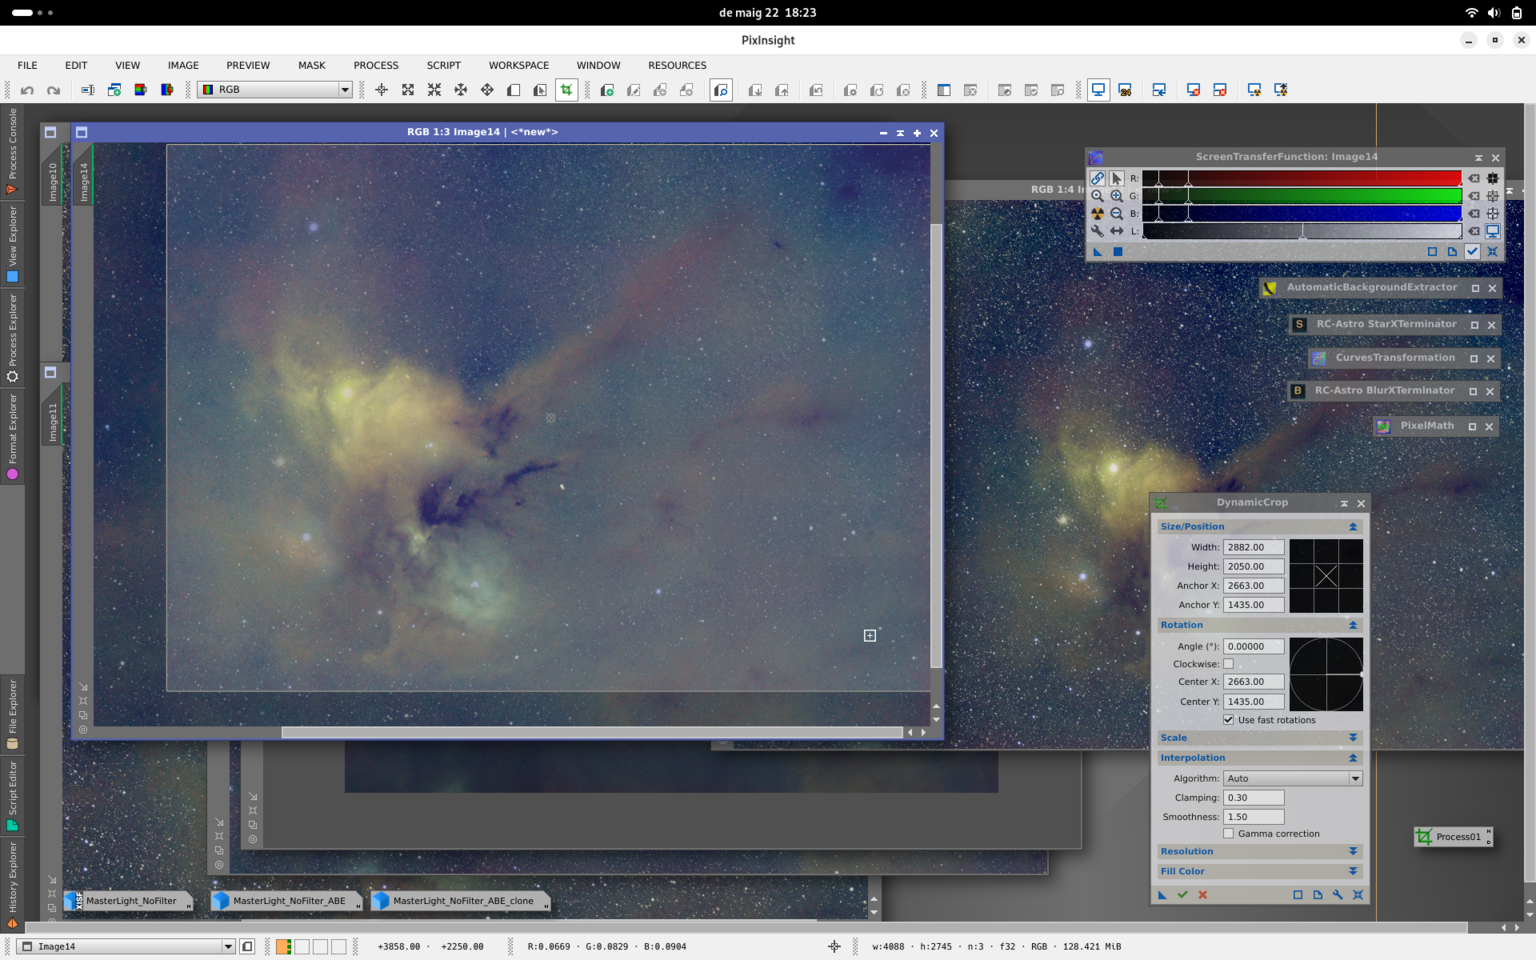The image size is (1536, 960).
Task: Expand the Scale section
Action: [x=1353, y=738]
